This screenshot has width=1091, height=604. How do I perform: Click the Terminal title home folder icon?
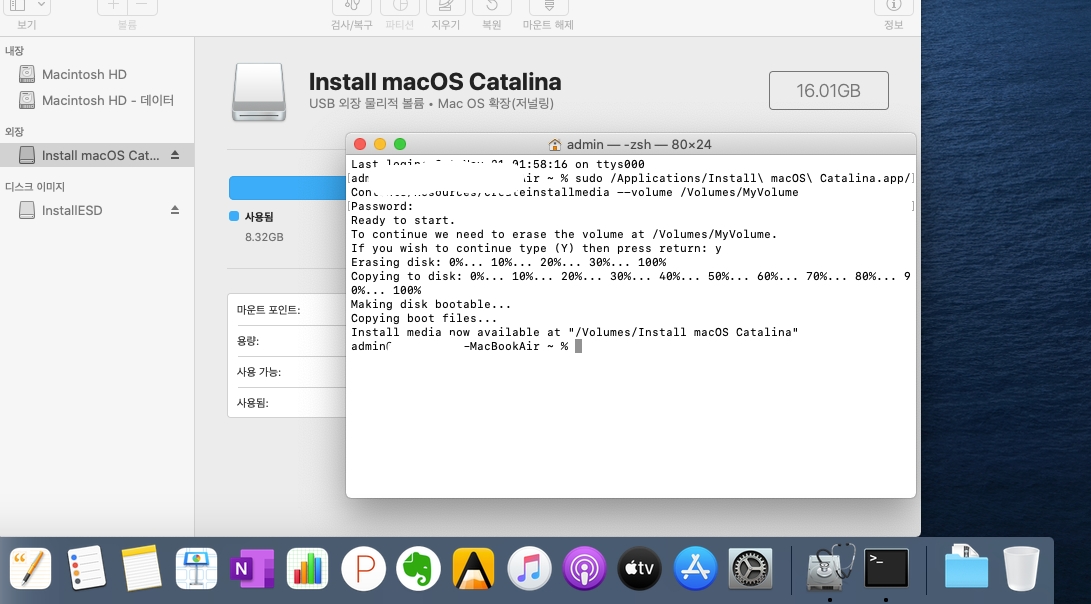(x=555, y=145)
